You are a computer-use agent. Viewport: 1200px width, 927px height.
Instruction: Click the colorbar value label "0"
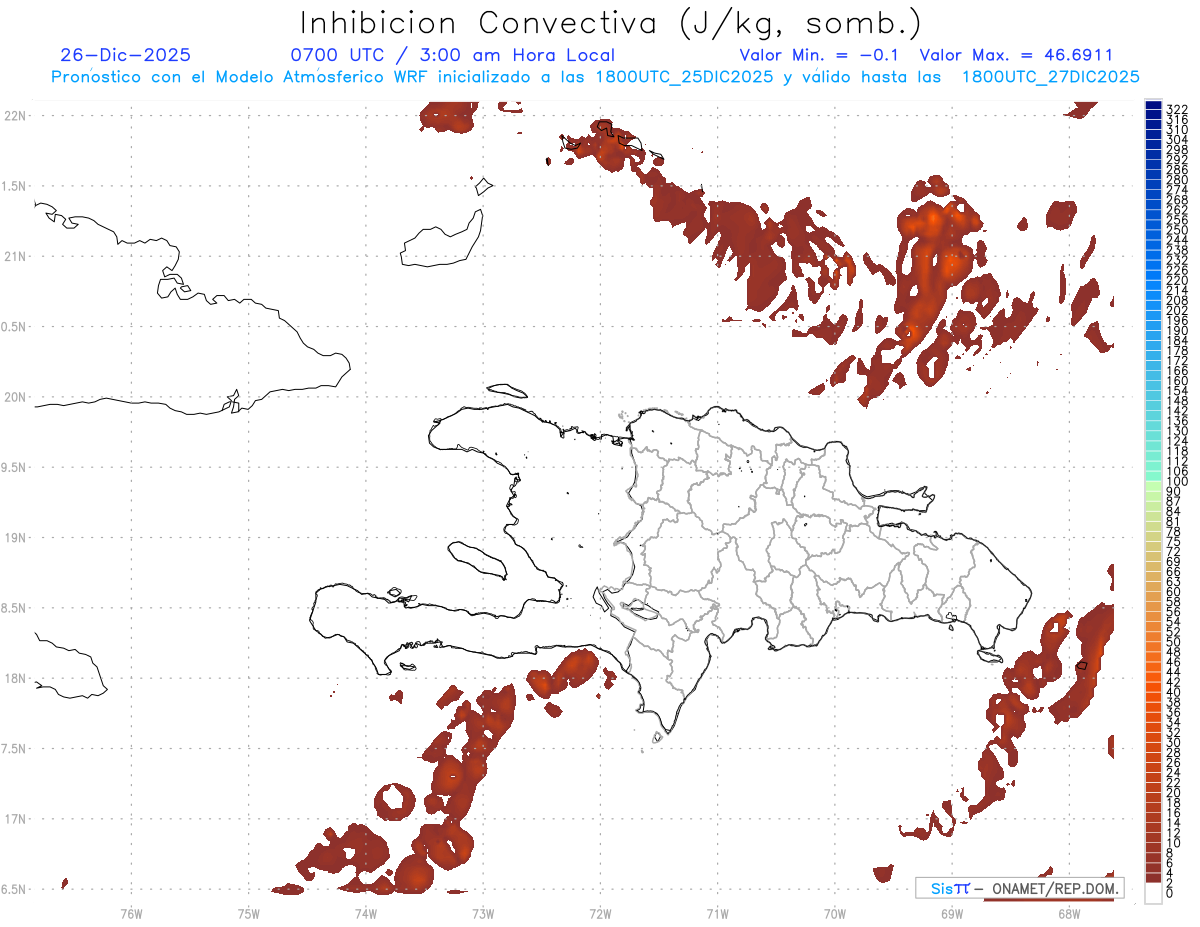(1169, 892)
